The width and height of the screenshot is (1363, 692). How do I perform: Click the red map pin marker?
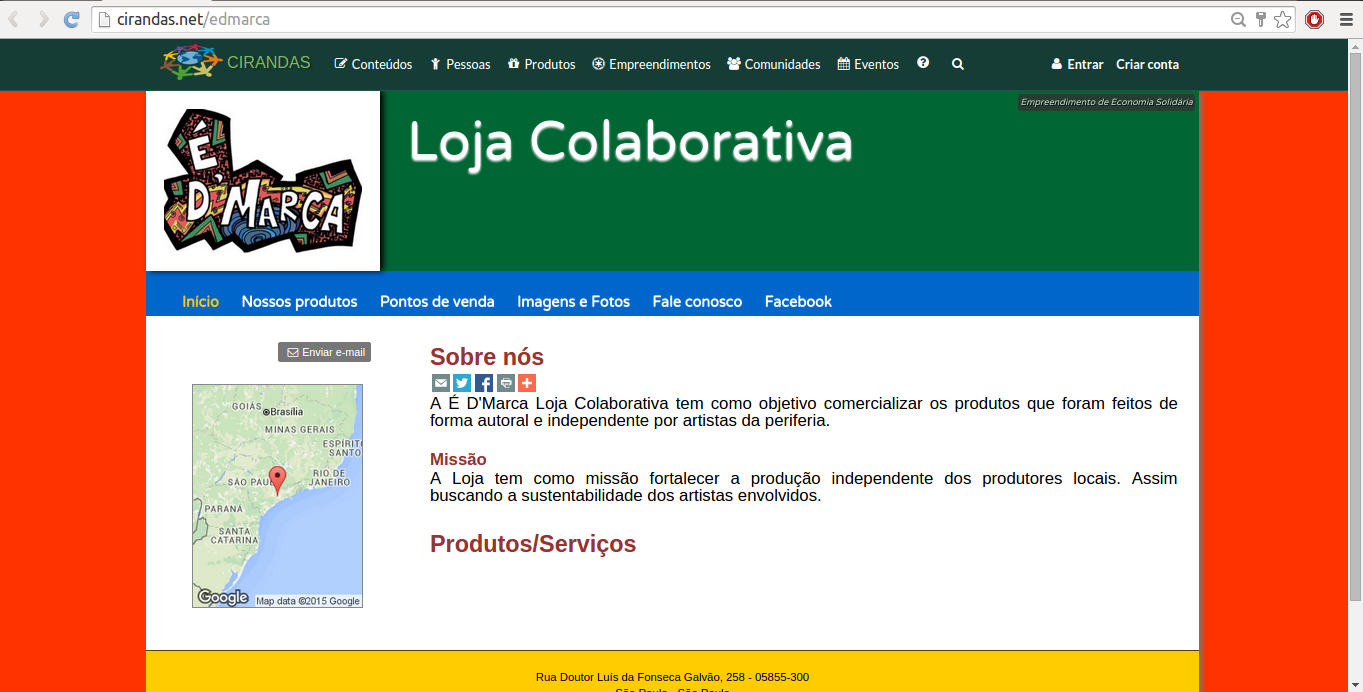click(x=277, y=480)
